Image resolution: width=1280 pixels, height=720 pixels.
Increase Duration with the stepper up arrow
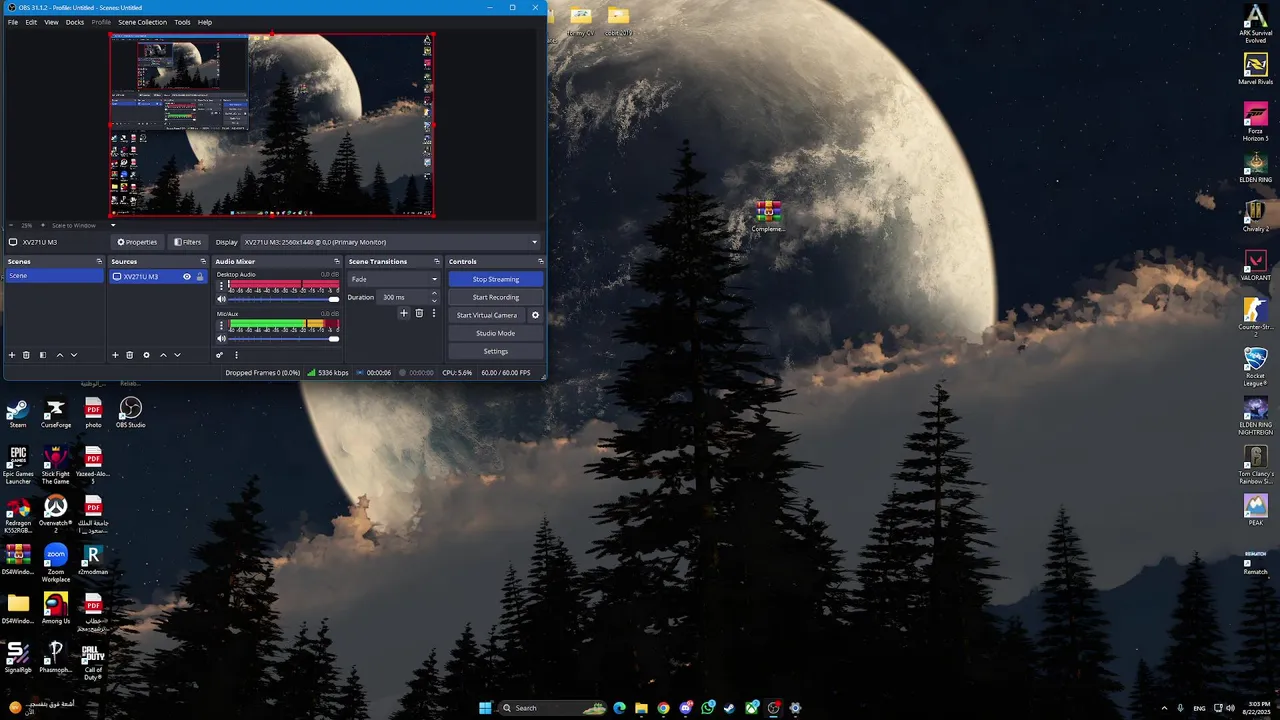[x=434, y=294]
